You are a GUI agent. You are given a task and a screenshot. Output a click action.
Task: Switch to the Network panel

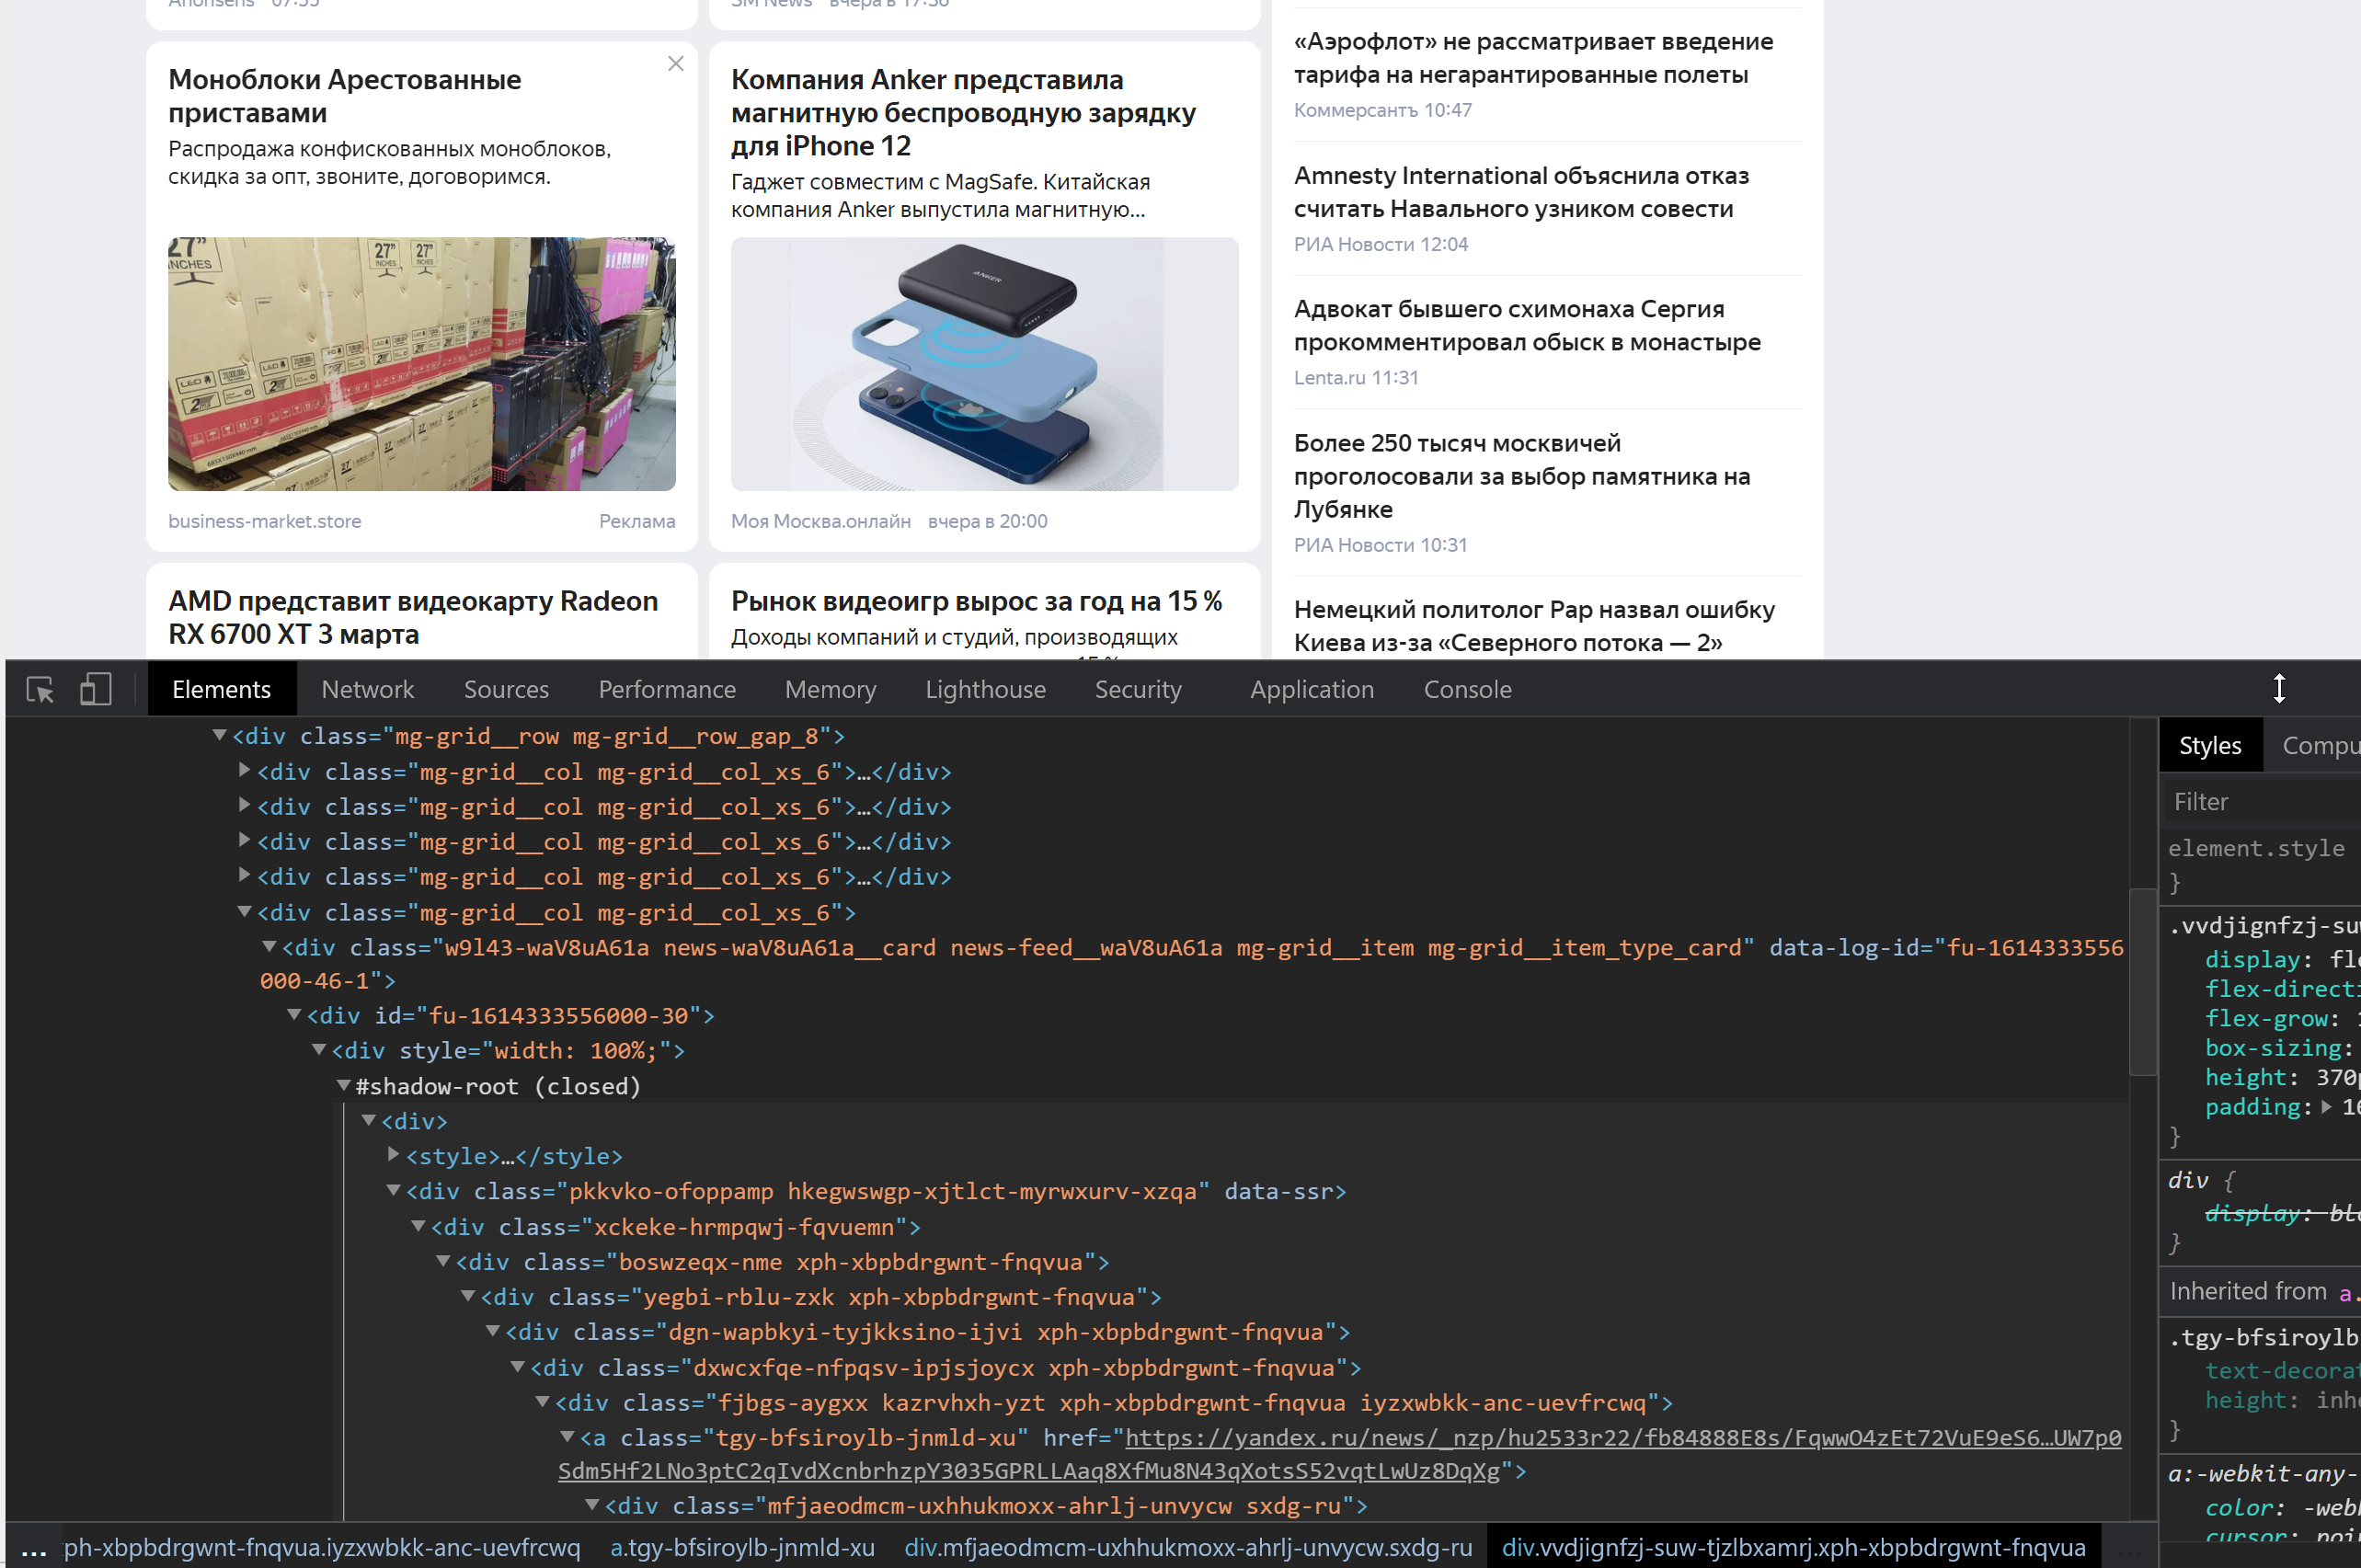(367, 689)
